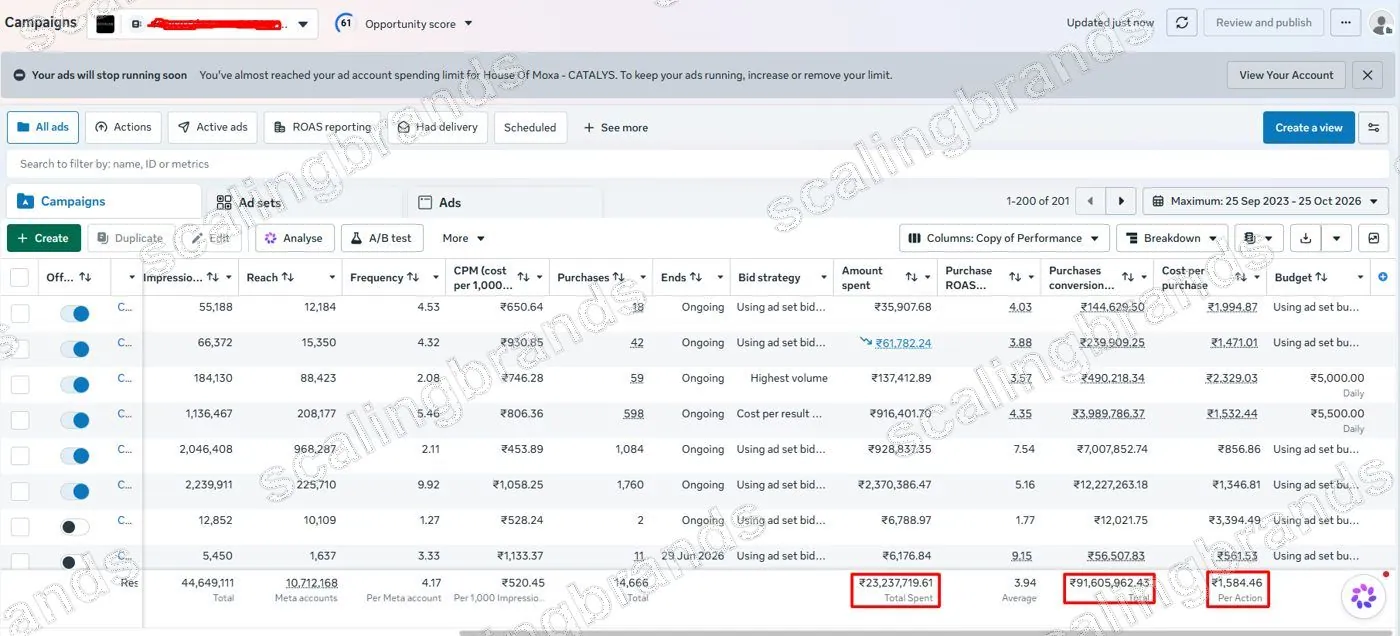Check the row with 2,239,911 impressions

(19, 491)
